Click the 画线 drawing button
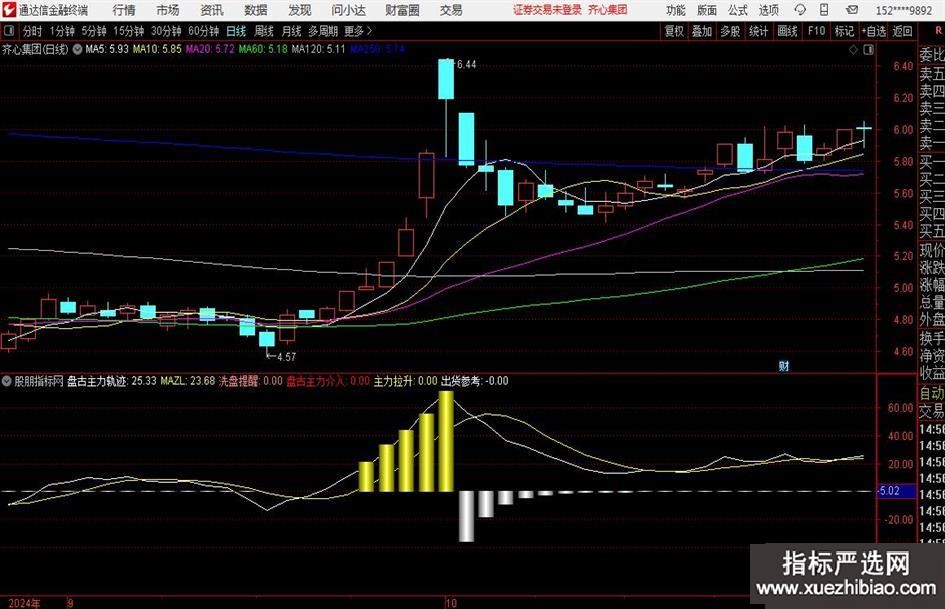Image resolution: width=945 pixels, height=609 pixels. point(787,31)
